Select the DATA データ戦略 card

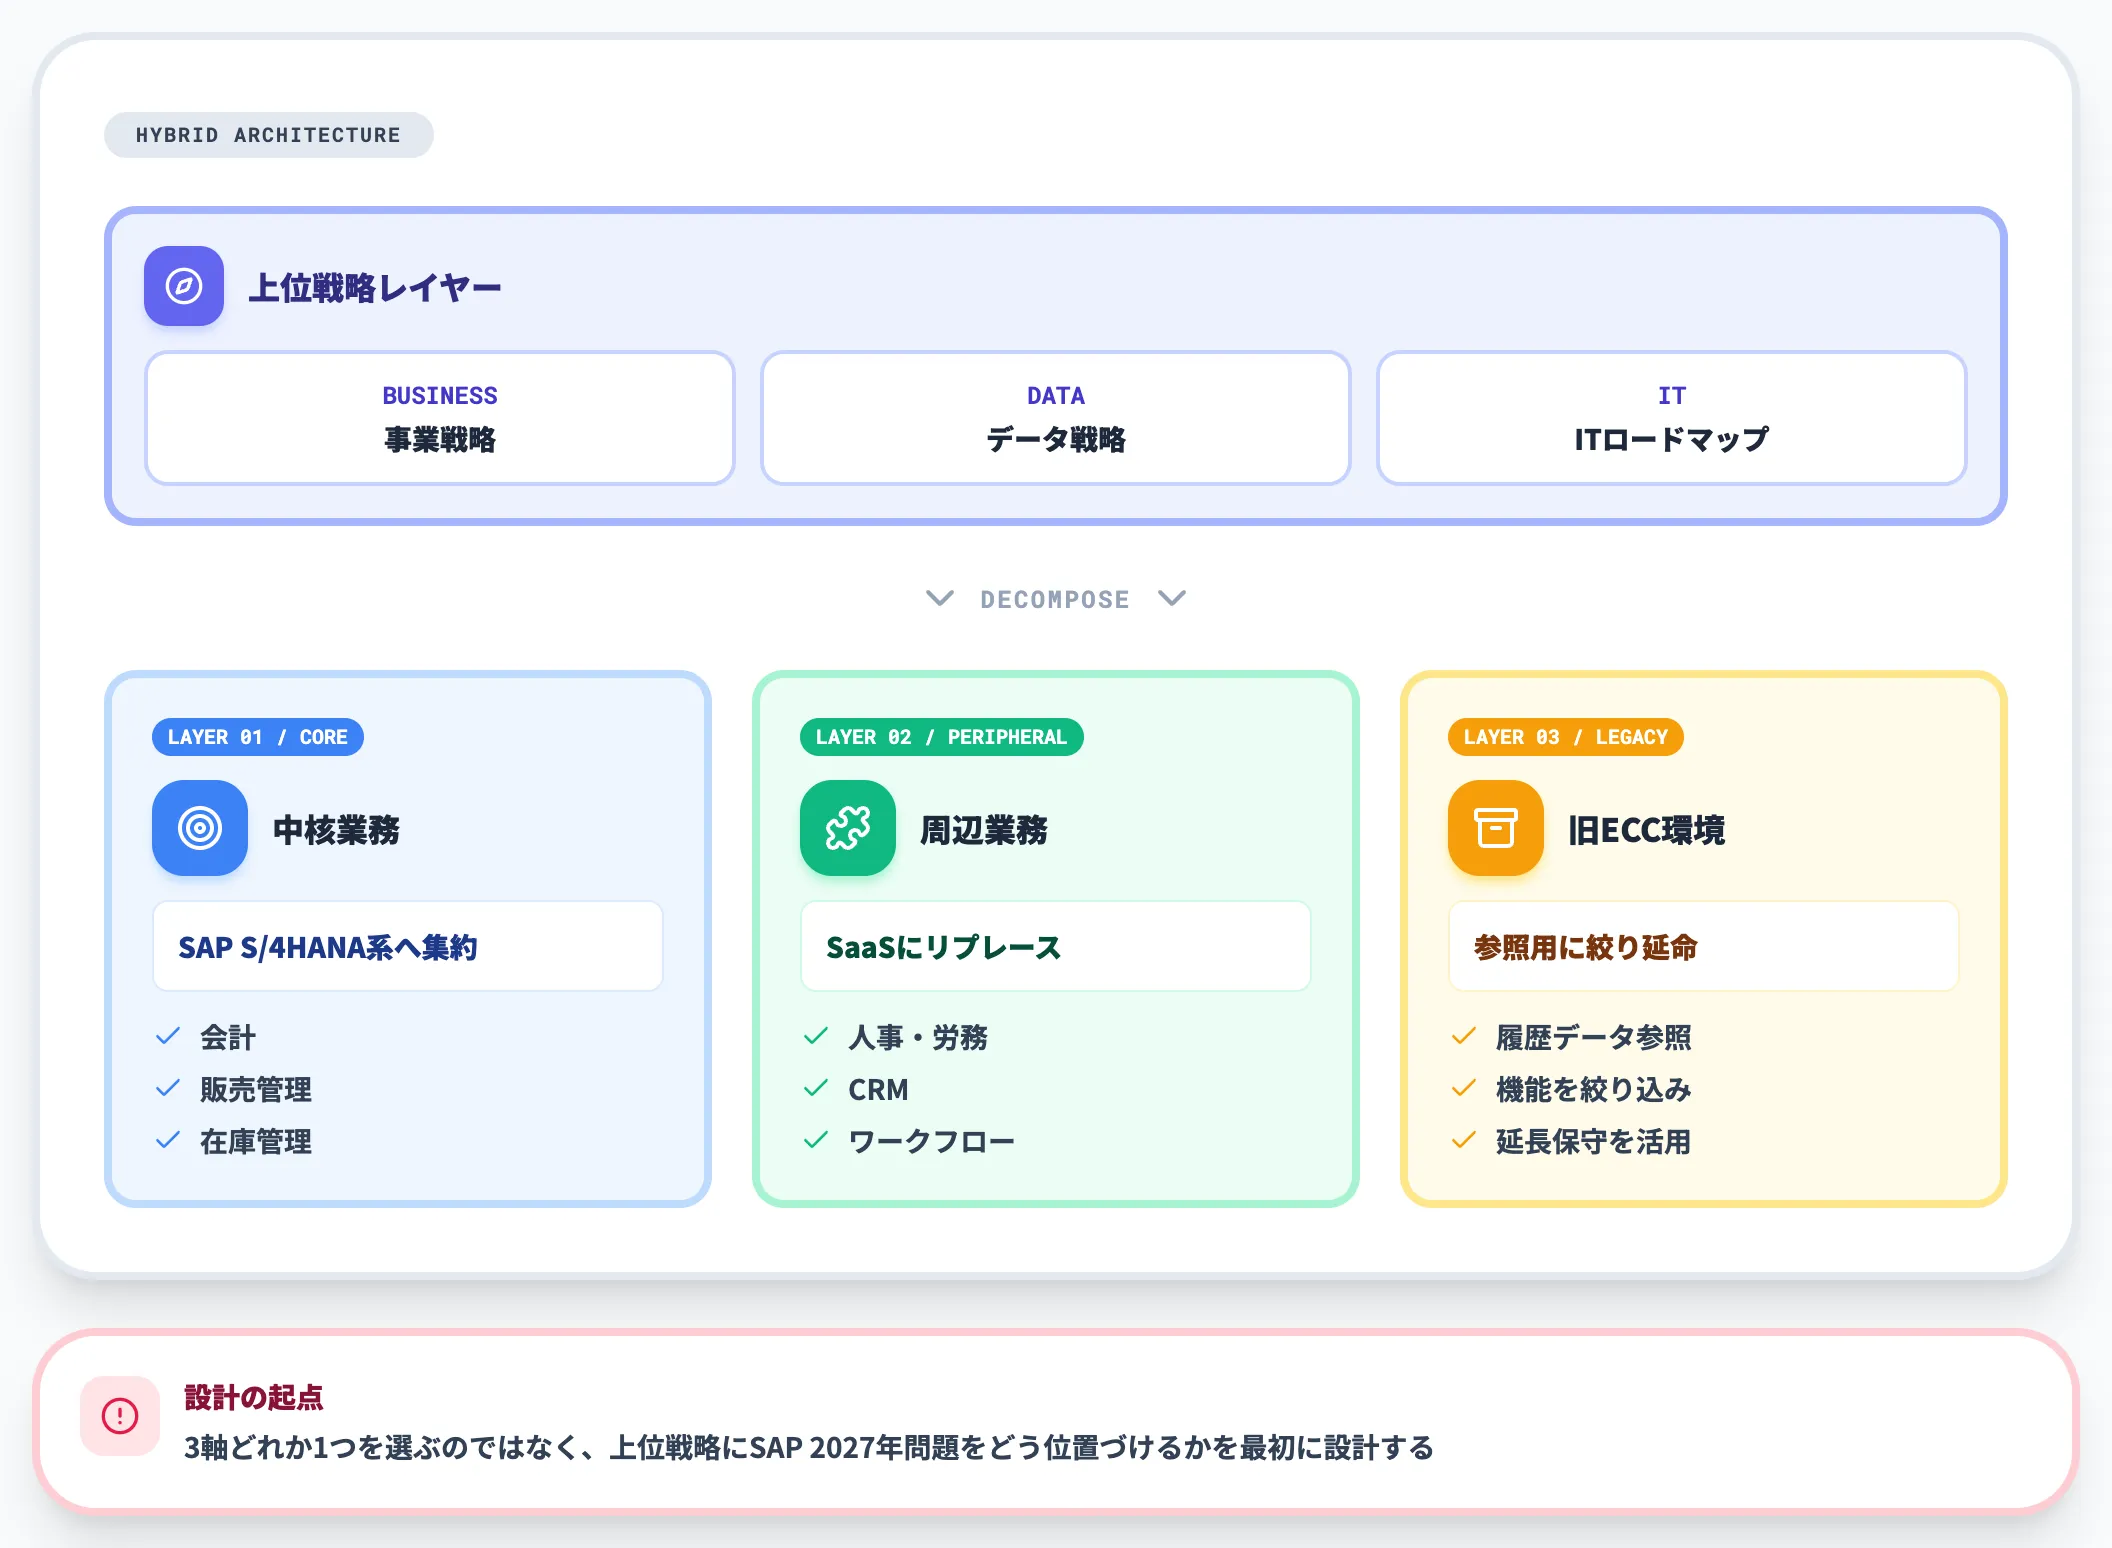pos(1056,418)
